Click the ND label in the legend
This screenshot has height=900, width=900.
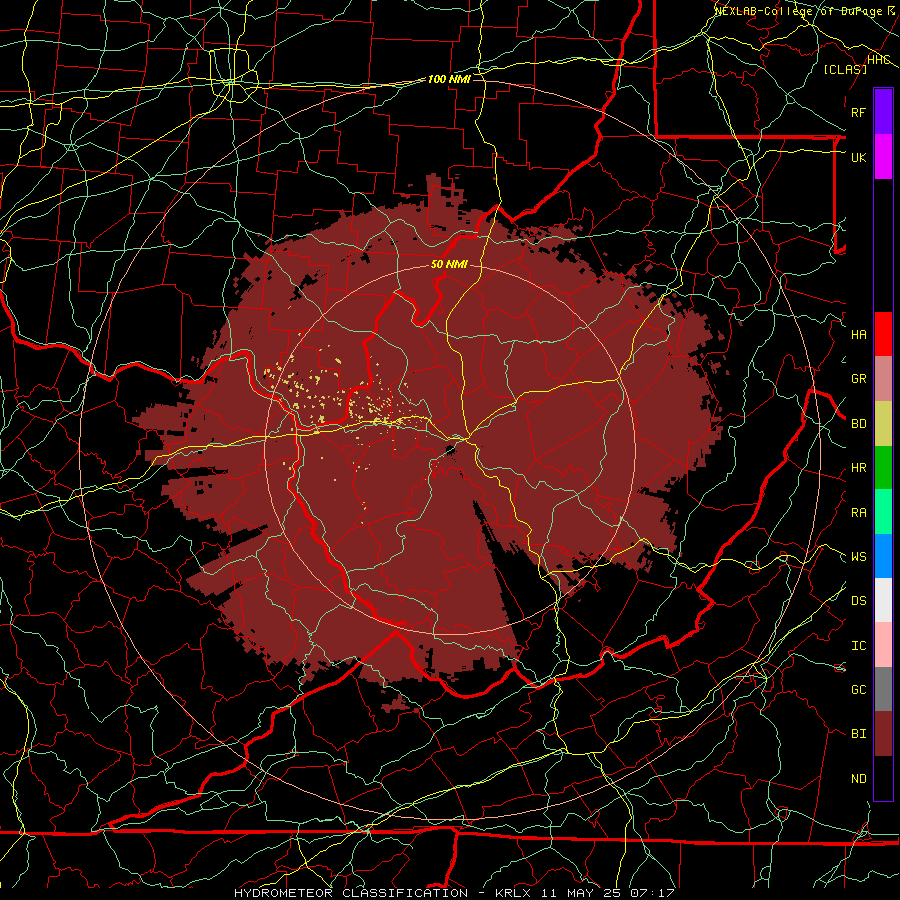[x=858, y=779]
